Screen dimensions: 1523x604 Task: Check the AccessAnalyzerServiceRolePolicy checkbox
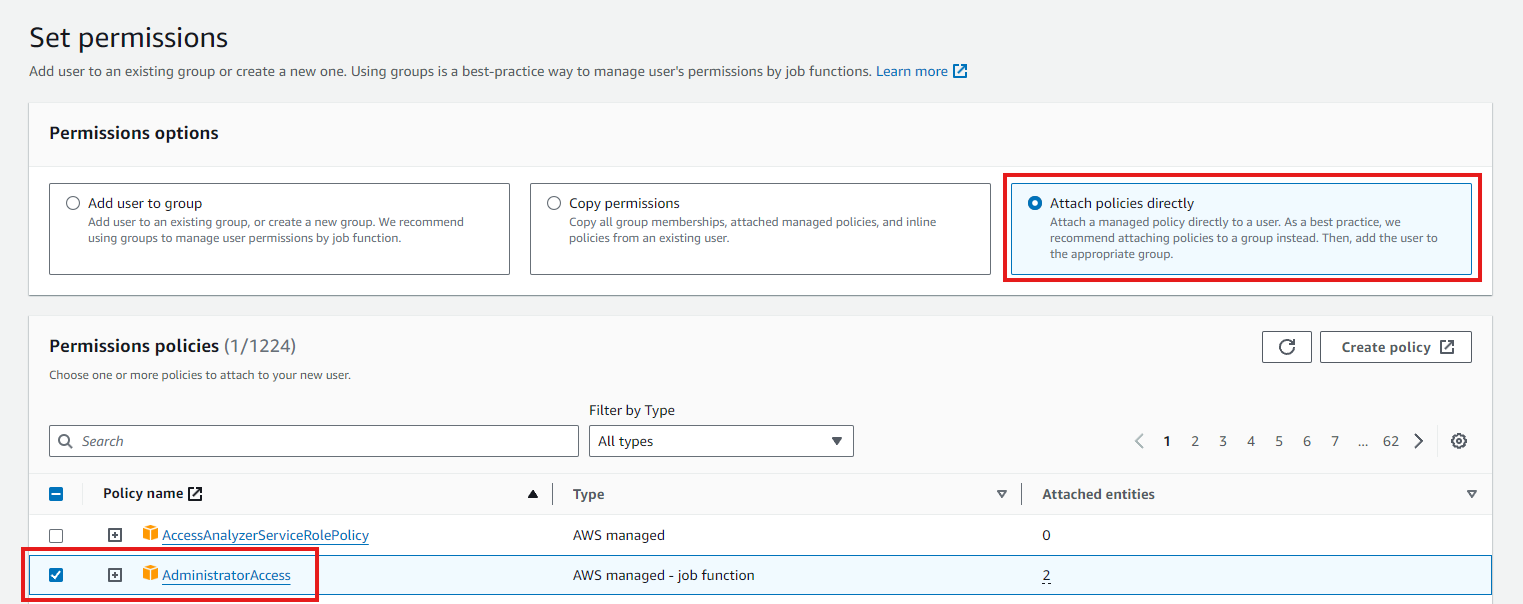[57, 536]
